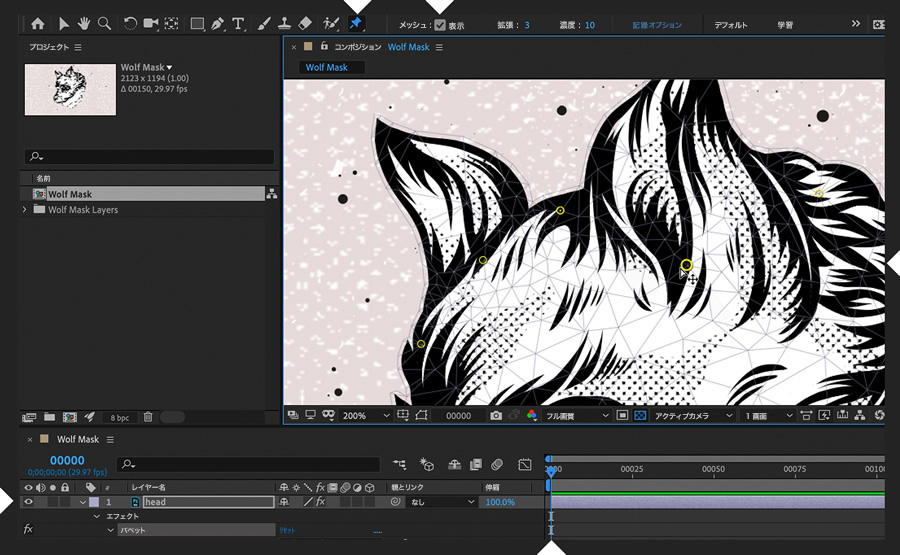This screenshot has height=555, width=900.
Task: Click the Home icon in toolbar
Action: [38, 23]
